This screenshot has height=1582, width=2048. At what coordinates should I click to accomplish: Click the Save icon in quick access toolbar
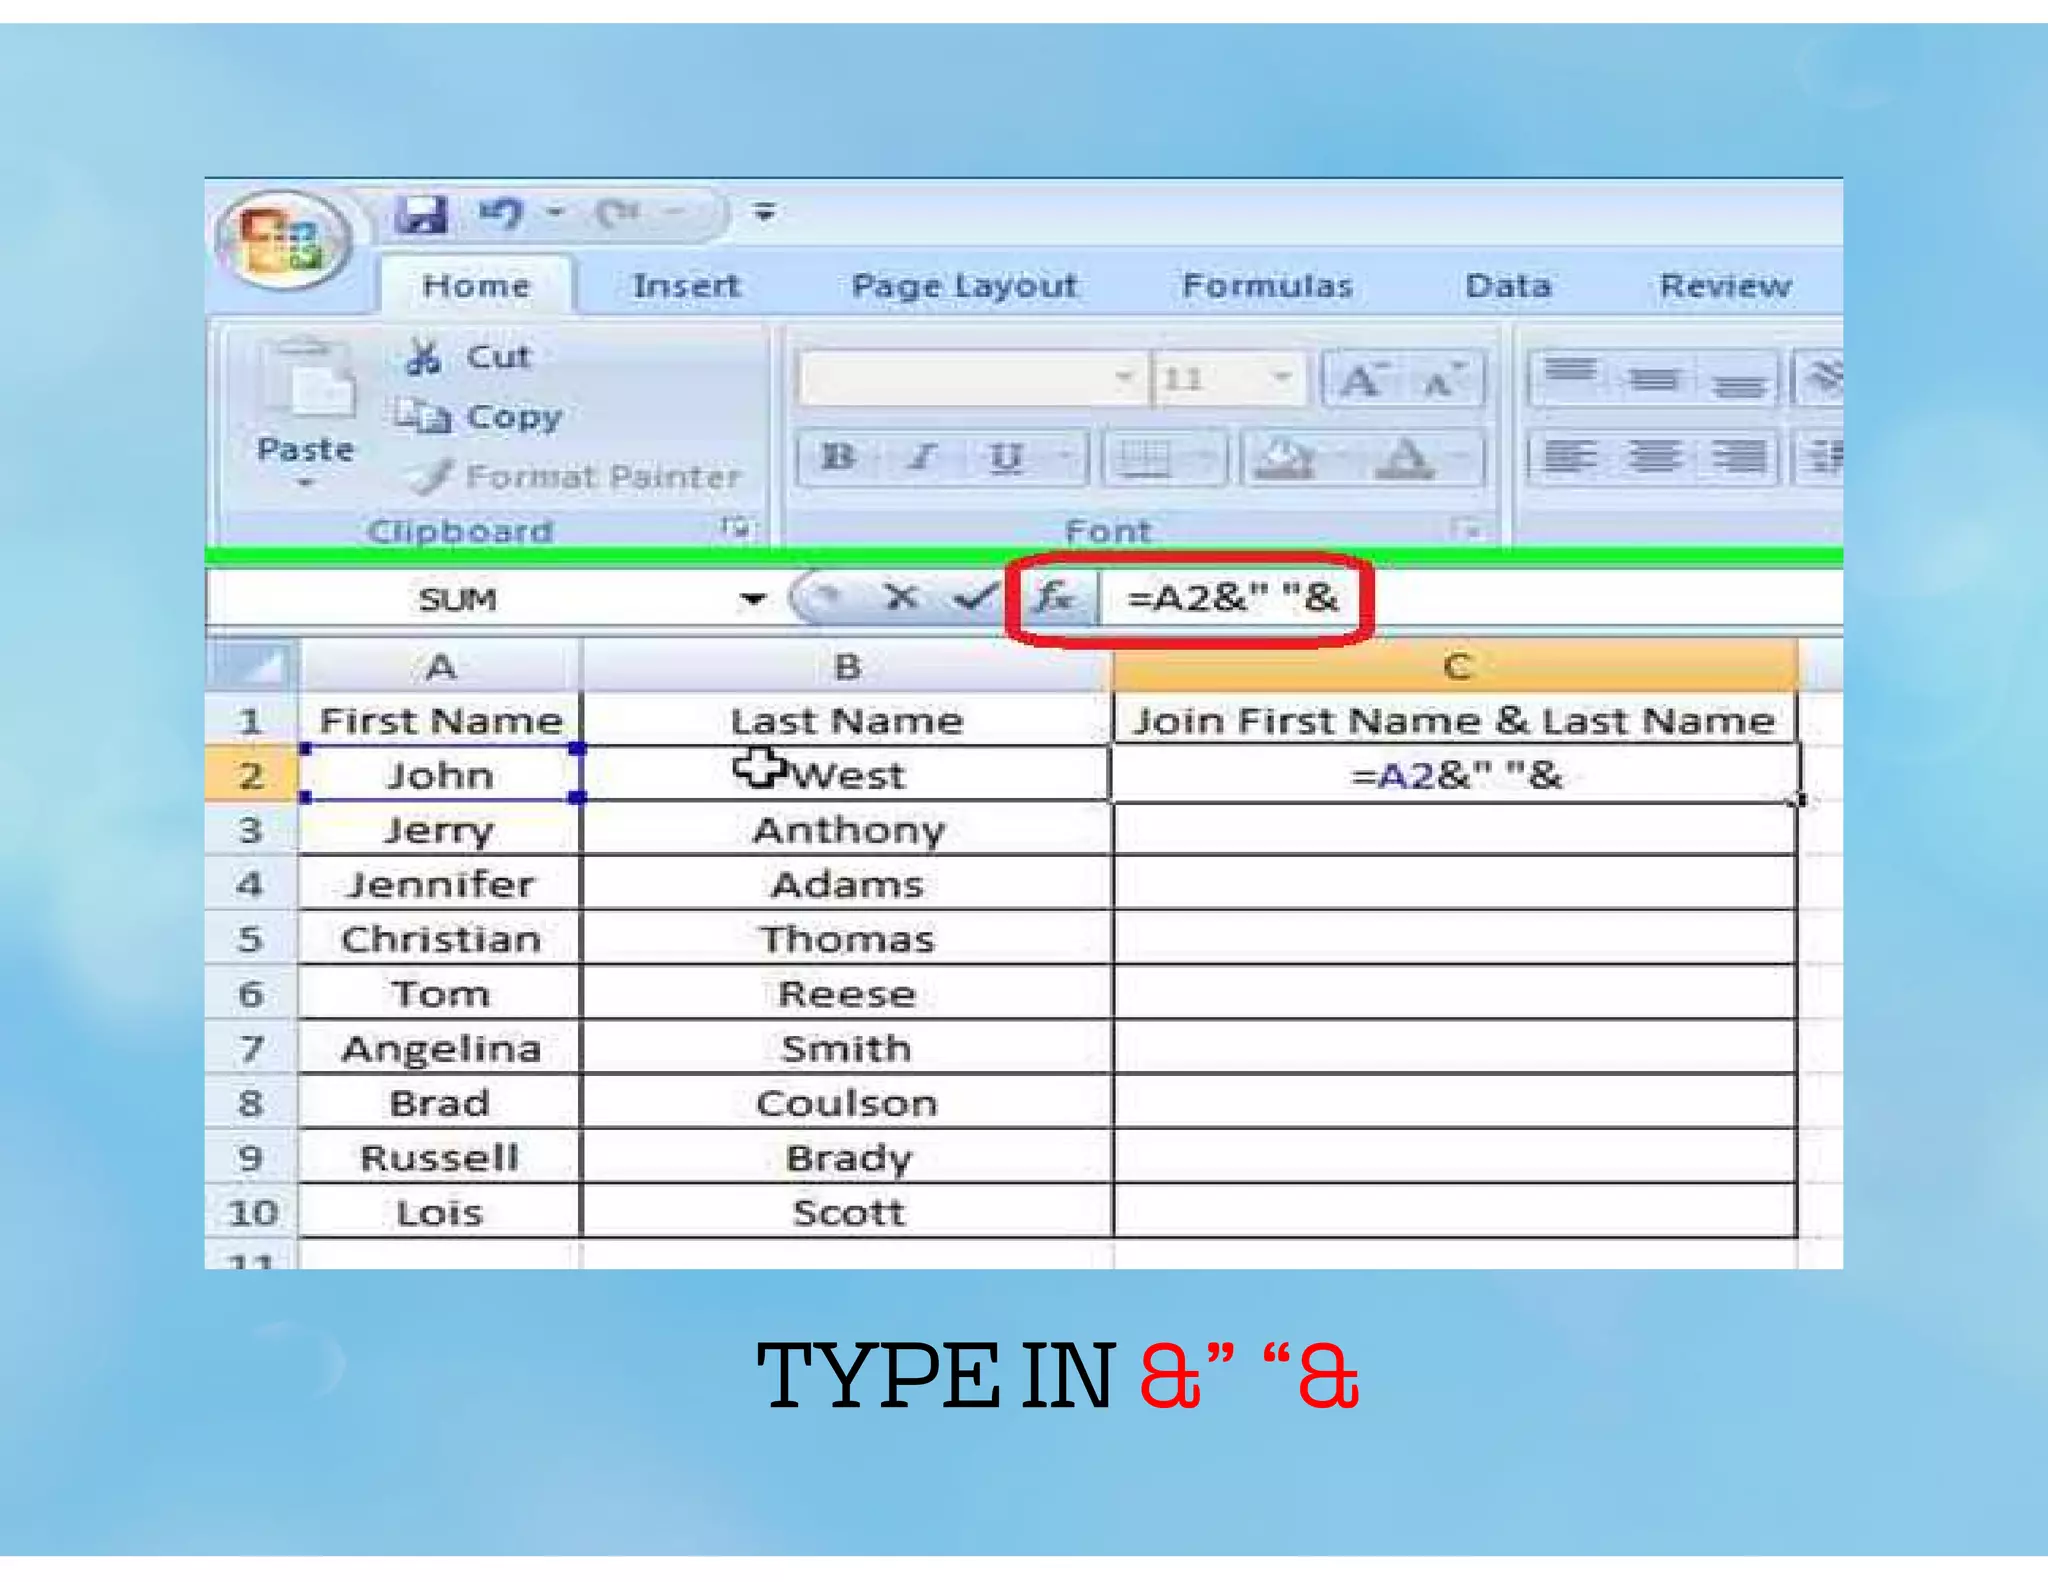[420, 214]
